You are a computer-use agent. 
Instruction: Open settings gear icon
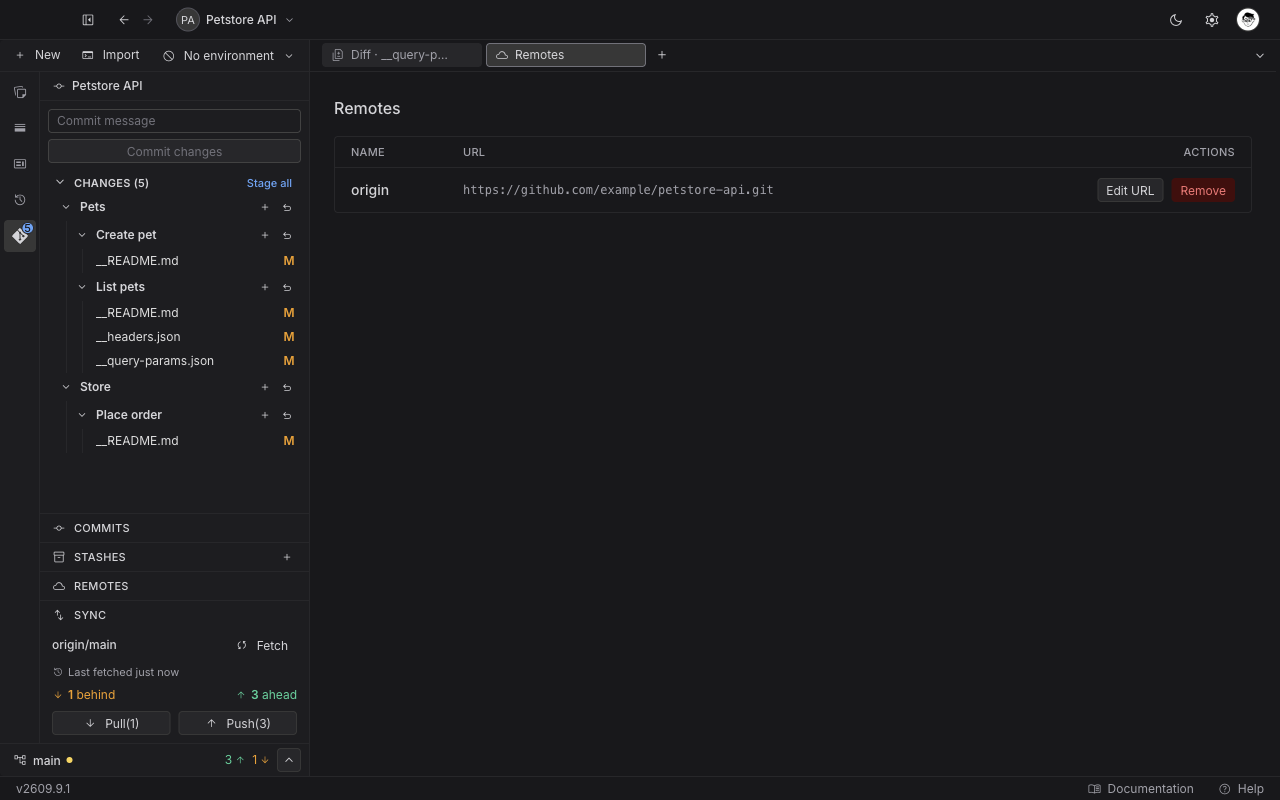click(x=1212, y=20)
